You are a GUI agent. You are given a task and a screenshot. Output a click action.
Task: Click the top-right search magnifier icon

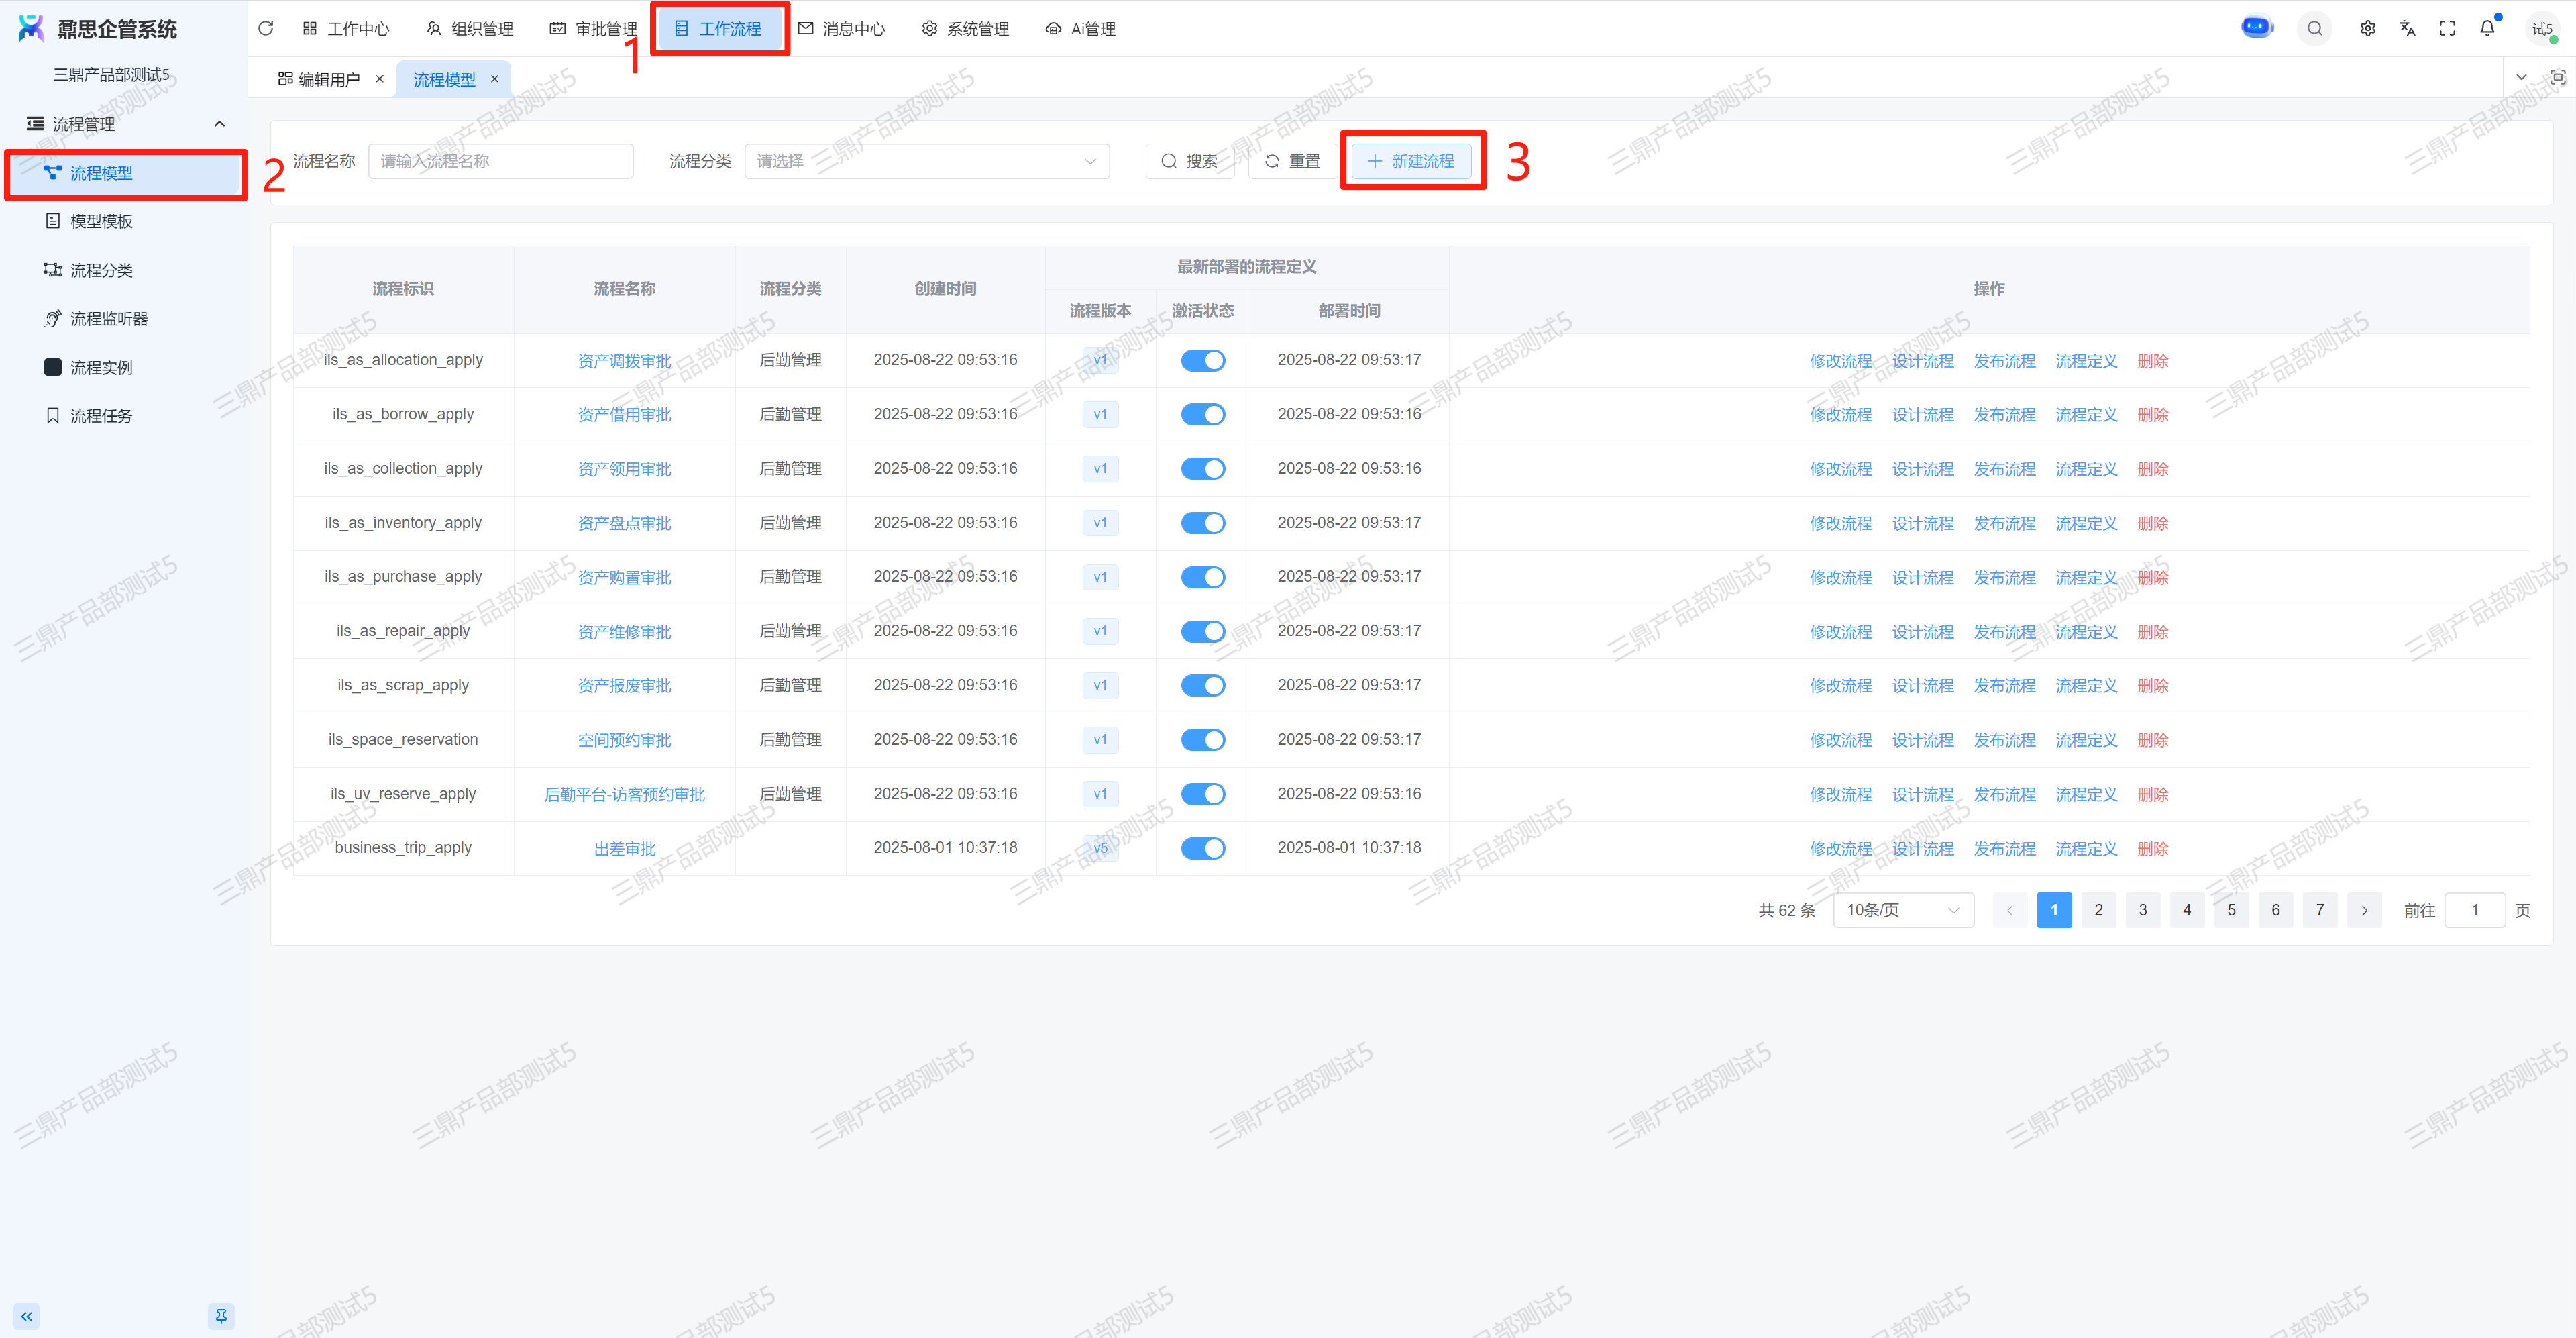tap(2314, 28)
